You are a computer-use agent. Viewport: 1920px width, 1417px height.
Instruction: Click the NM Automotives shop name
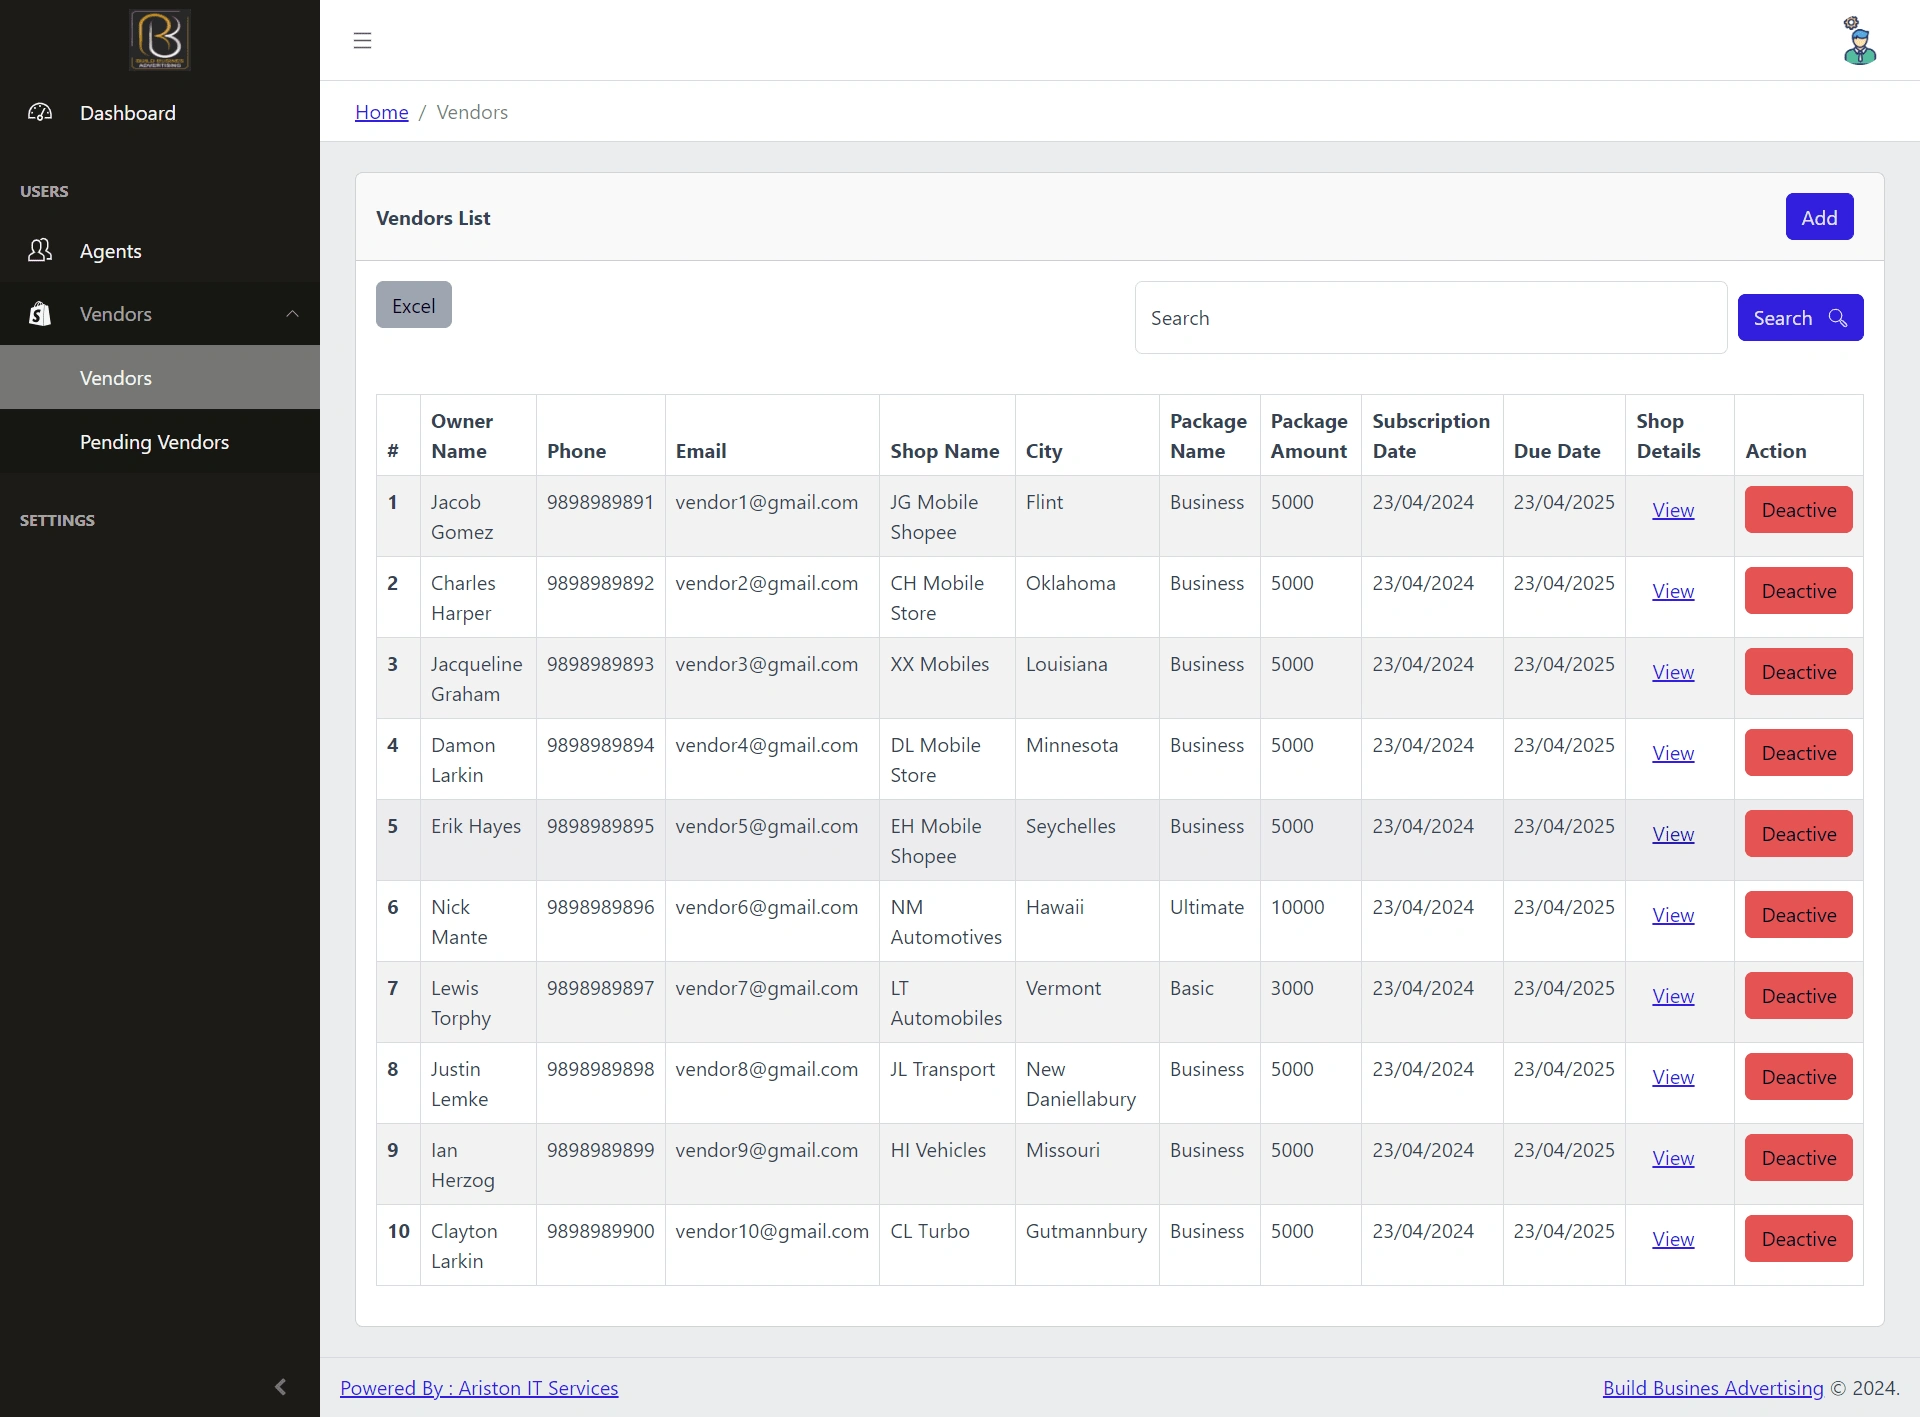point(946,922)
